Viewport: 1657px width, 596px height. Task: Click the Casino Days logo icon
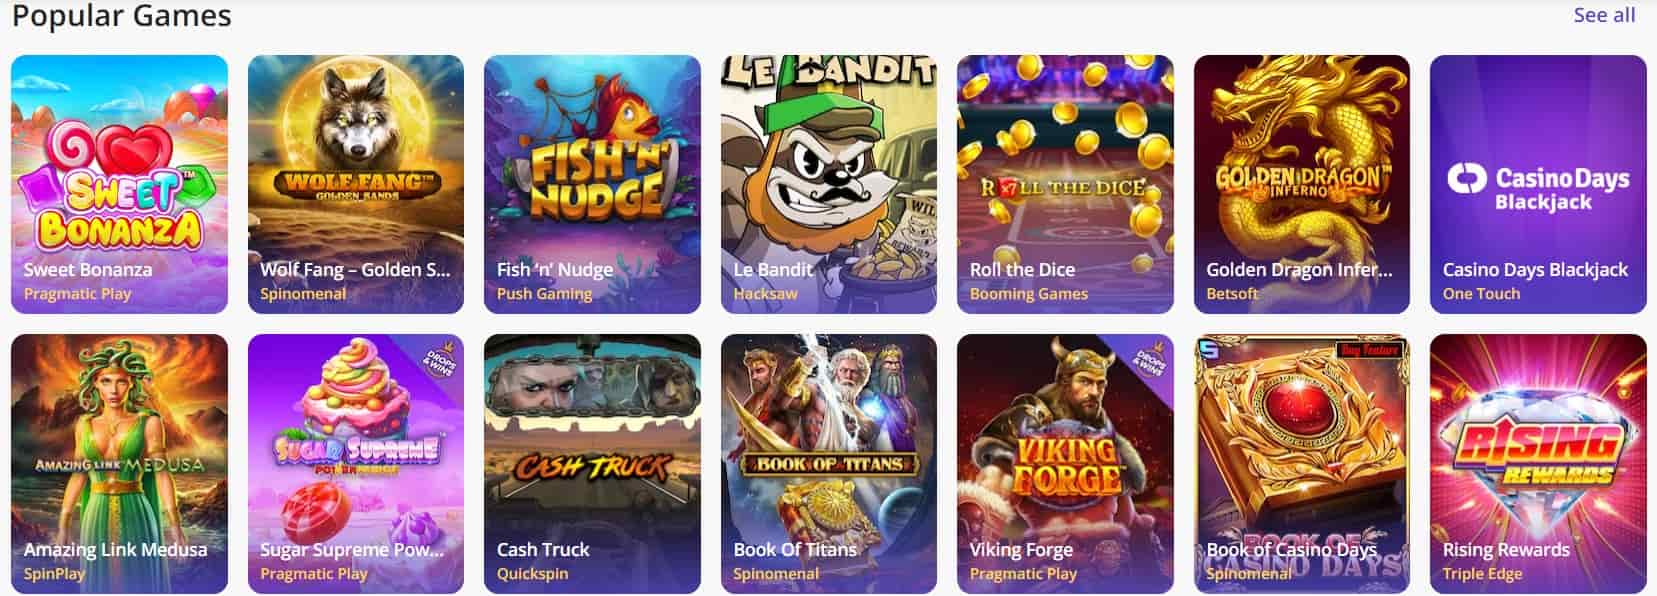[1467, 179]
